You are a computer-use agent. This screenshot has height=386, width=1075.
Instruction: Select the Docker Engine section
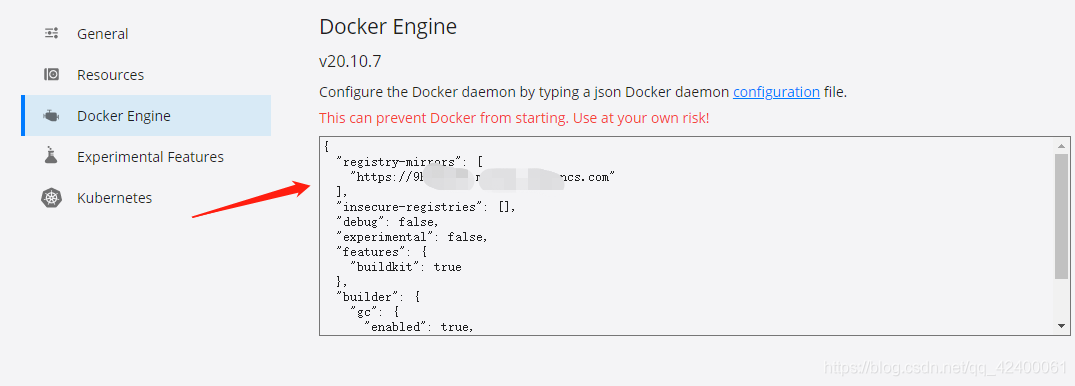(146, 116)
